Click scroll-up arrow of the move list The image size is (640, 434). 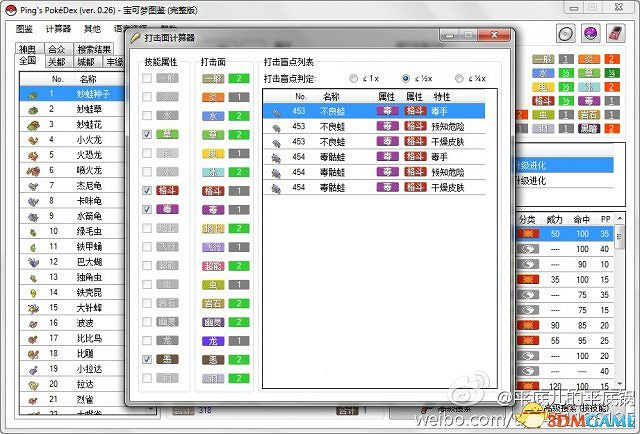tap(620, 219)
